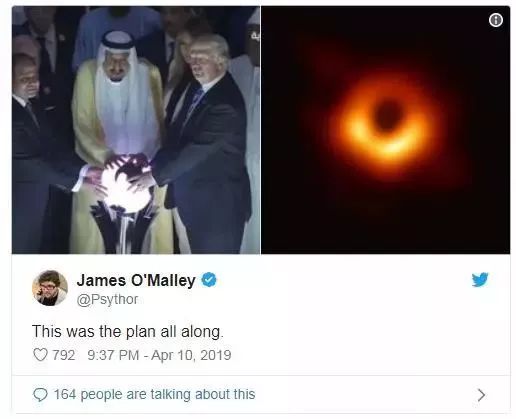Screen dimensions: 516x419
Task: Open the @Psythor handle link
Action: tap(107, 299)
